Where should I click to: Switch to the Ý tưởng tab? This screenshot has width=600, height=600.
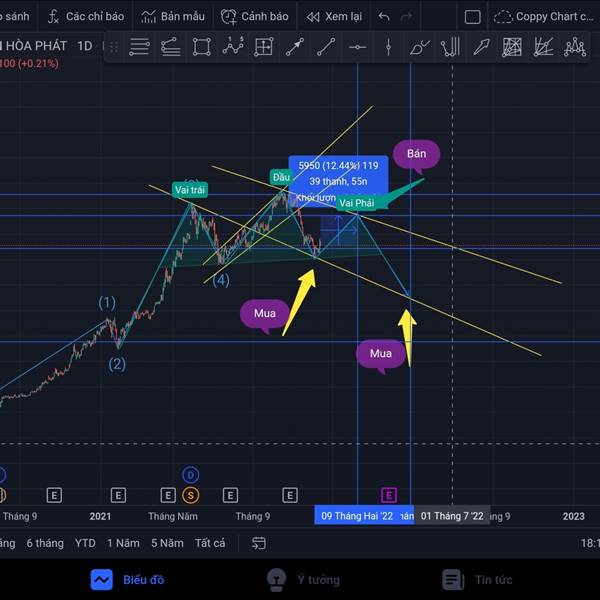coord(303,580)
